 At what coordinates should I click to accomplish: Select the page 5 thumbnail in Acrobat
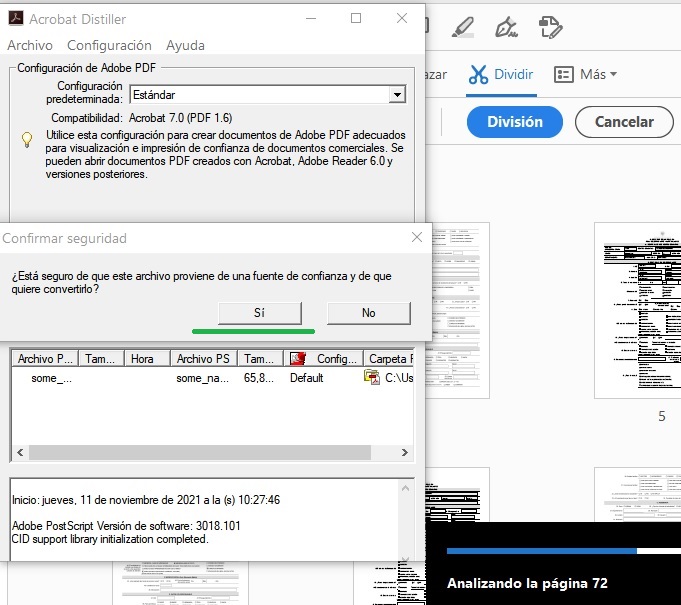(x=638, y=310)
